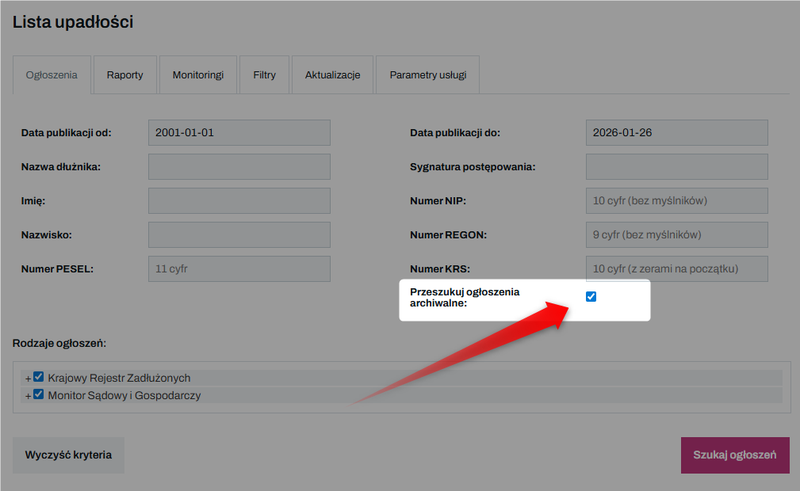The height and width of the screenshot is (491, 800).
Task: Focus the Numer KRS input field
Action: click(676, 269)
